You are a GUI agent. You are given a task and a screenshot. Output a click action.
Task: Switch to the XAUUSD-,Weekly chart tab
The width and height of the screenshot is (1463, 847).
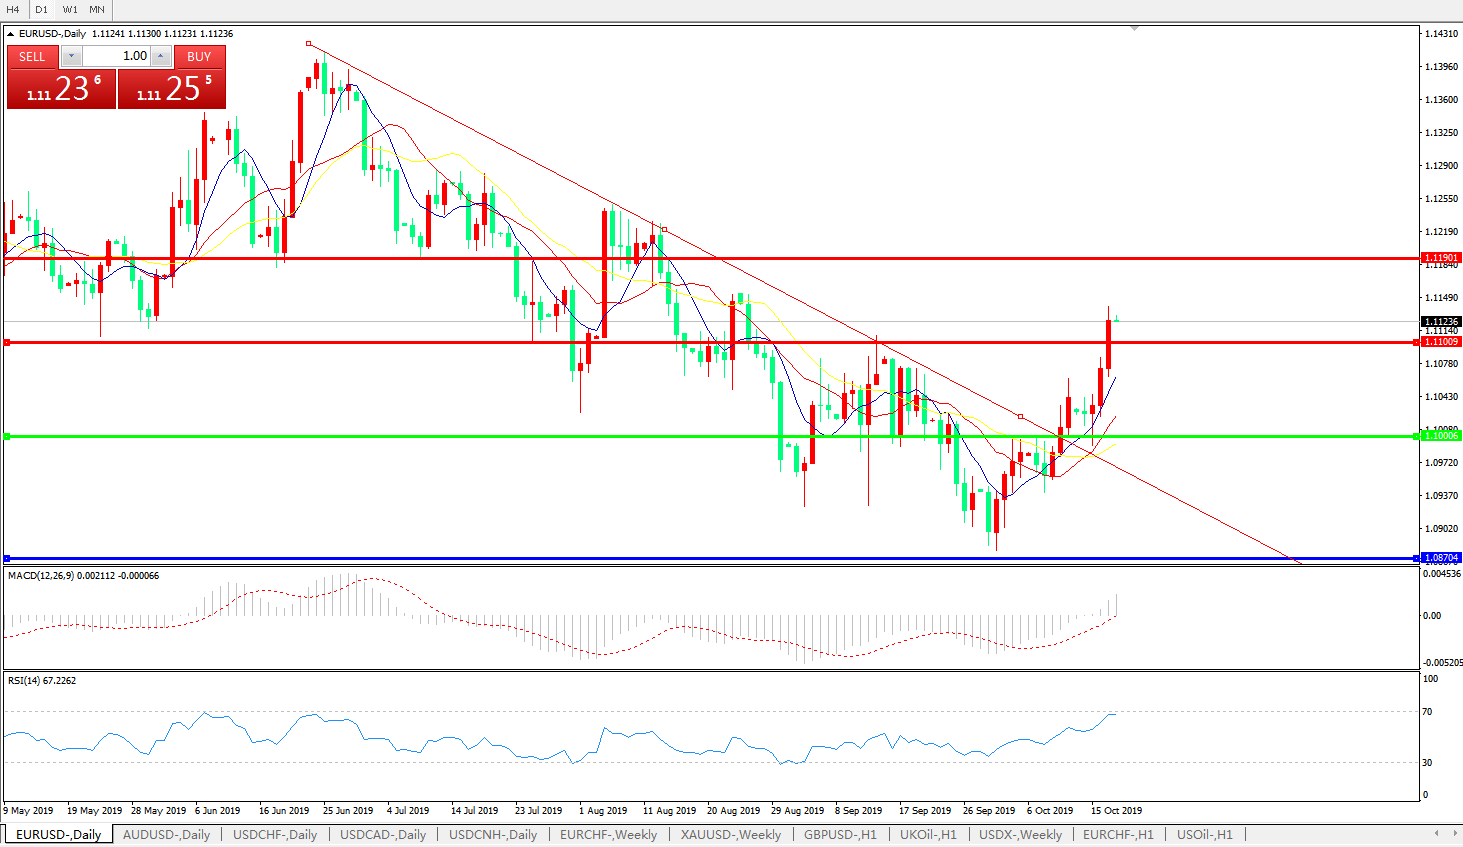click(x=730, y=834)
